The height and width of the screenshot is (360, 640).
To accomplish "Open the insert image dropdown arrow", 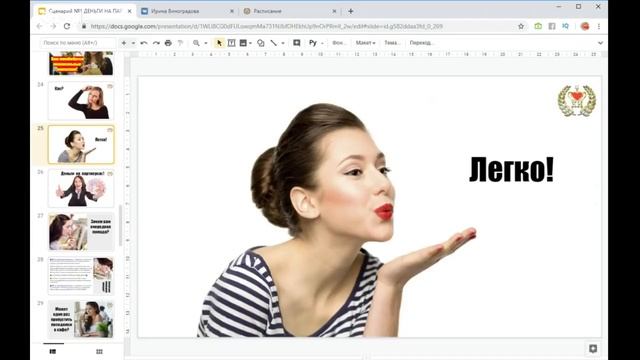I will (x=250, y=43).
